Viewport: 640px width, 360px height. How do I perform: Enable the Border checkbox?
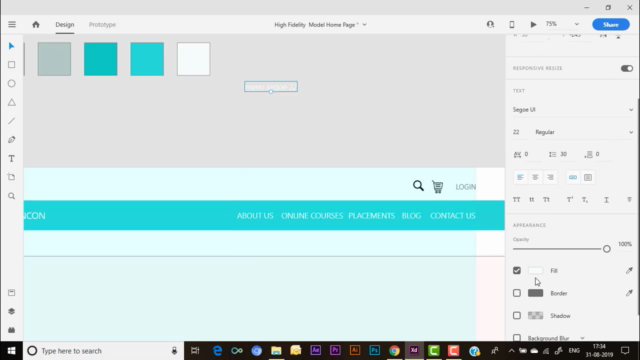[517, 293]
